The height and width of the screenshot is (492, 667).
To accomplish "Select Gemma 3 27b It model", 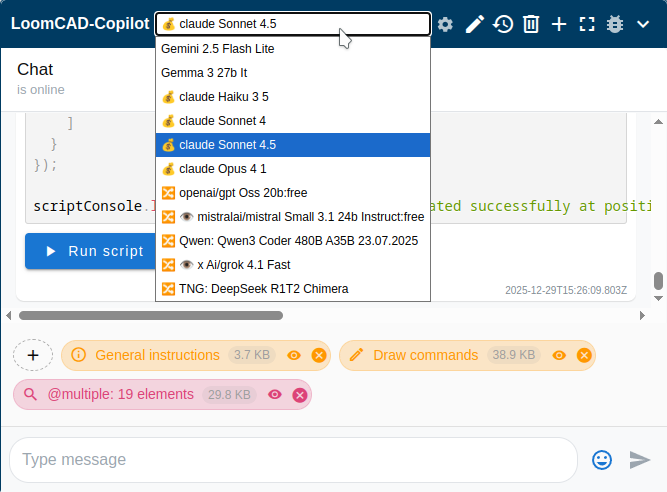I will click(x=293, y=73).
